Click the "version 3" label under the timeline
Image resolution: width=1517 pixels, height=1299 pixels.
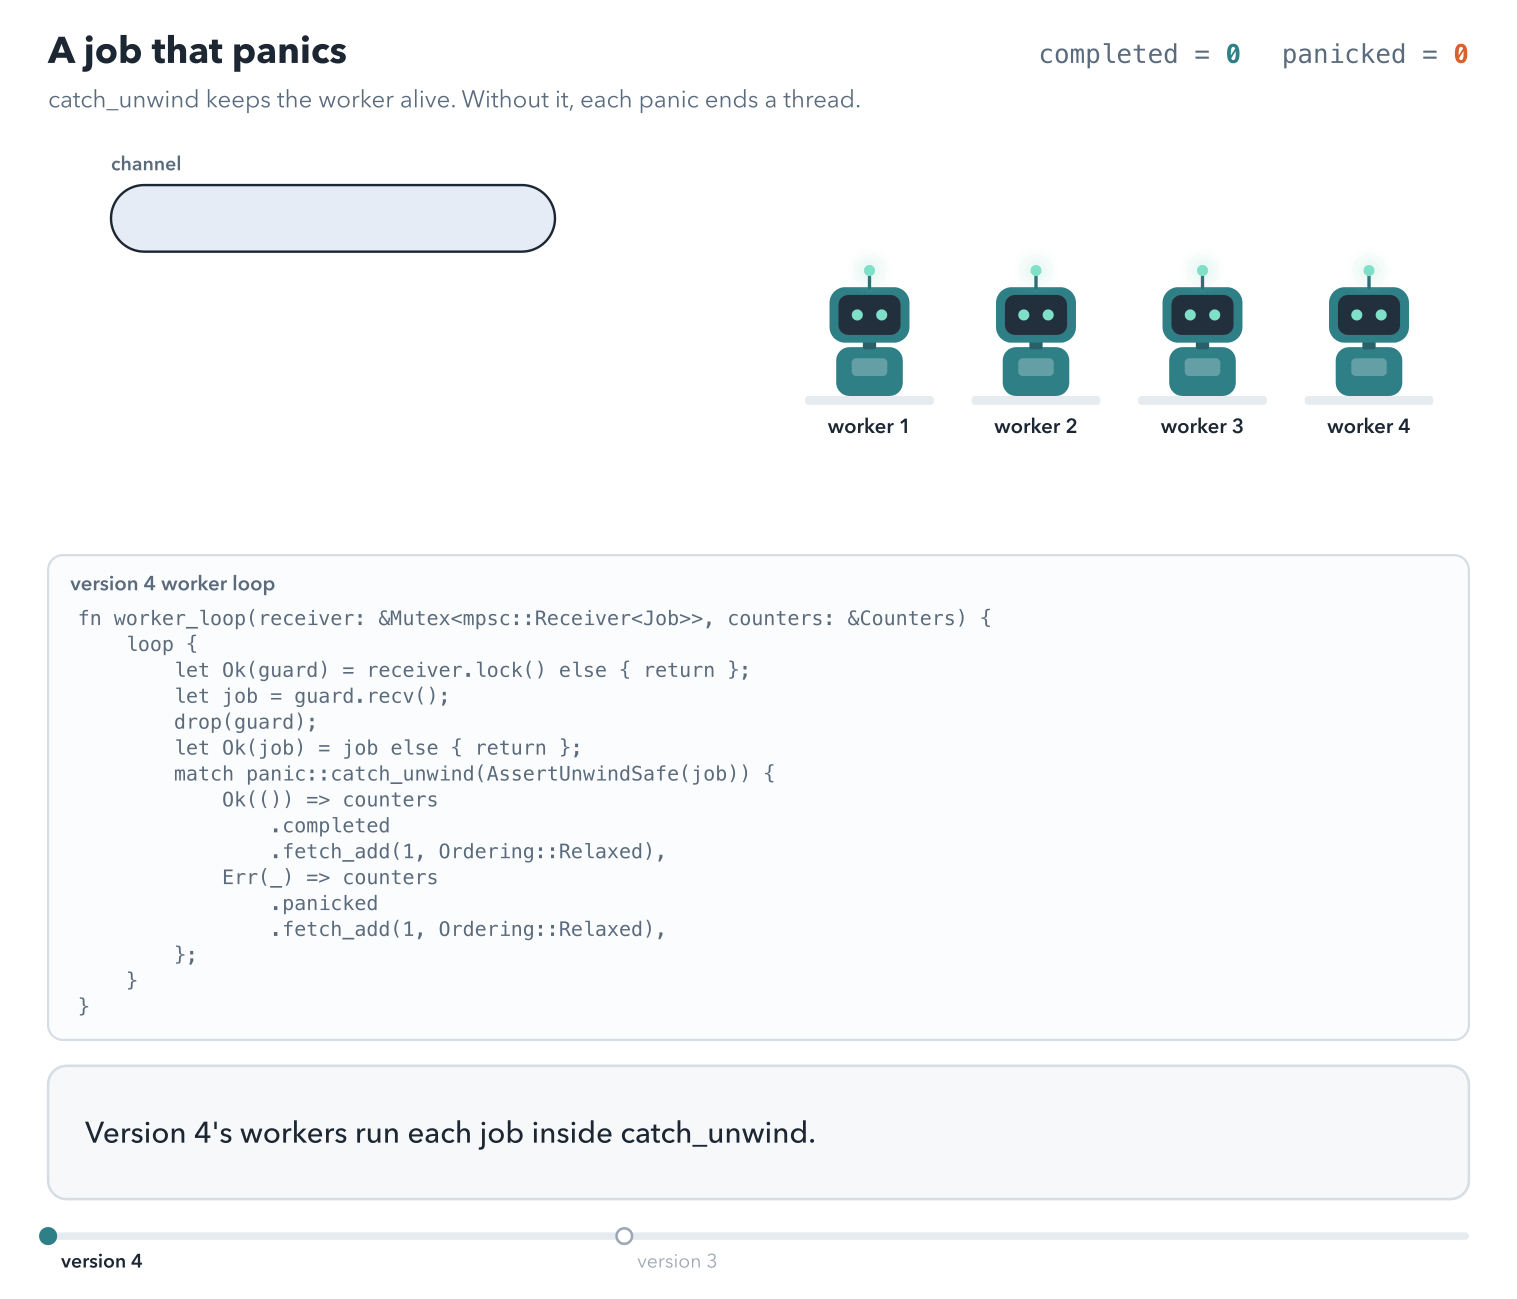point(677,1262)
